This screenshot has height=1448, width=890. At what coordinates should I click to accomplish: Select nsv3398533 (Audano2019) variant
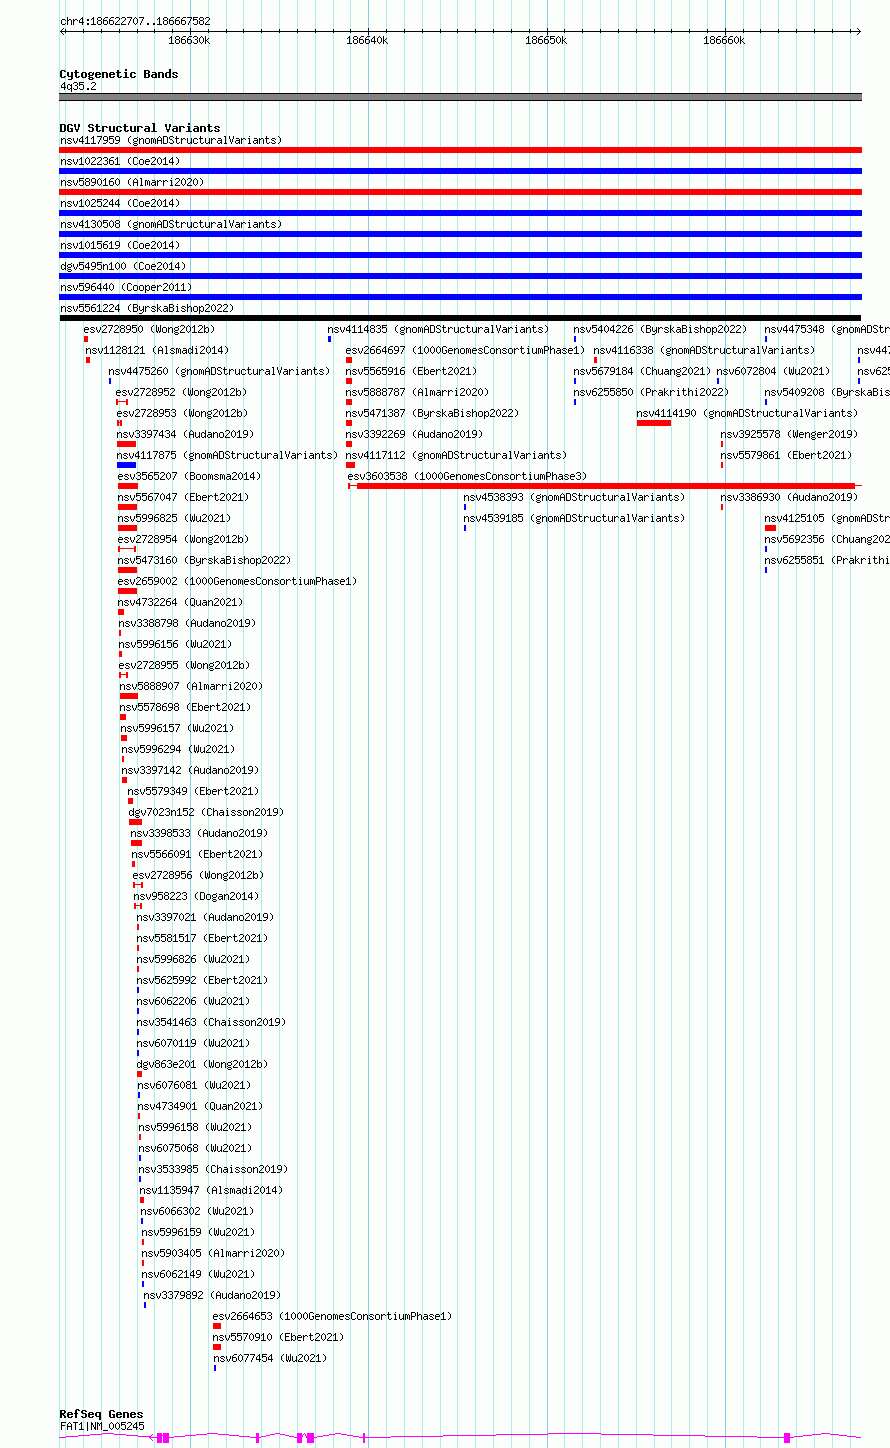[x=200, y=833]
